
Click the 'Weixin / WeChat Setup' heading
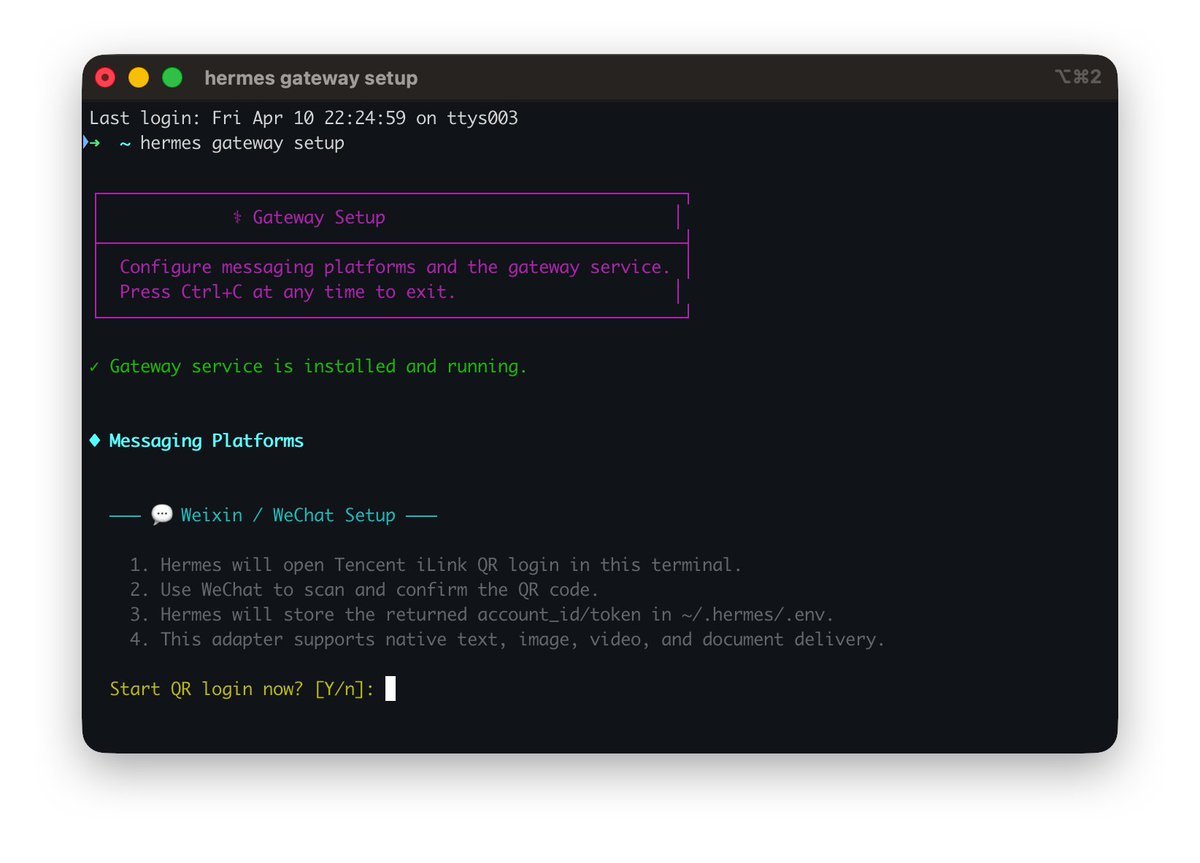(288, 516)
